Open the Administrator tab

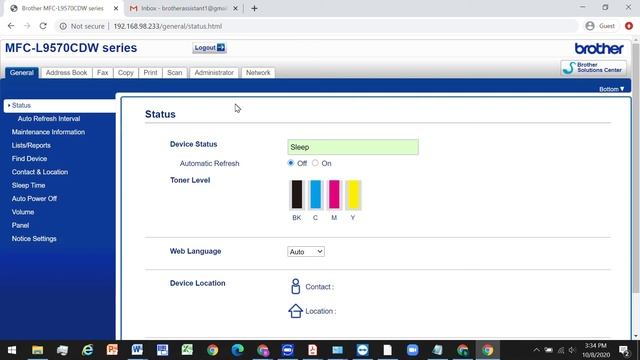(x=214, y=73)
